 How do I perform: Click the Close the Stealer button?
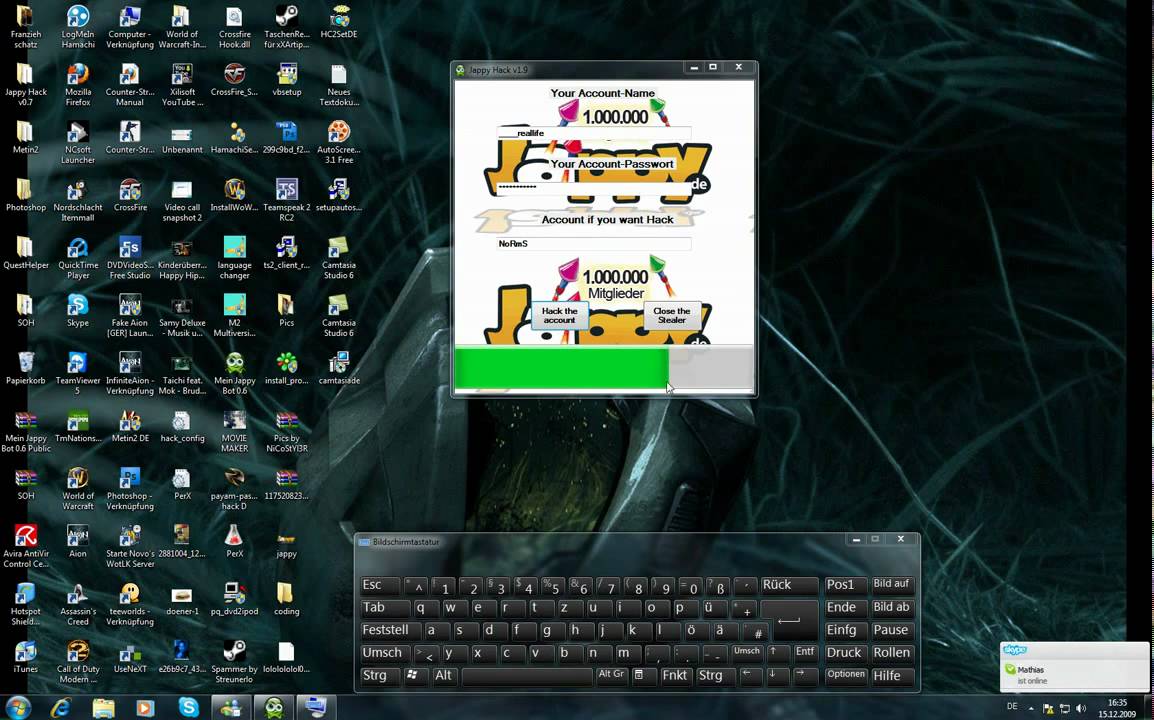point(671,316)
